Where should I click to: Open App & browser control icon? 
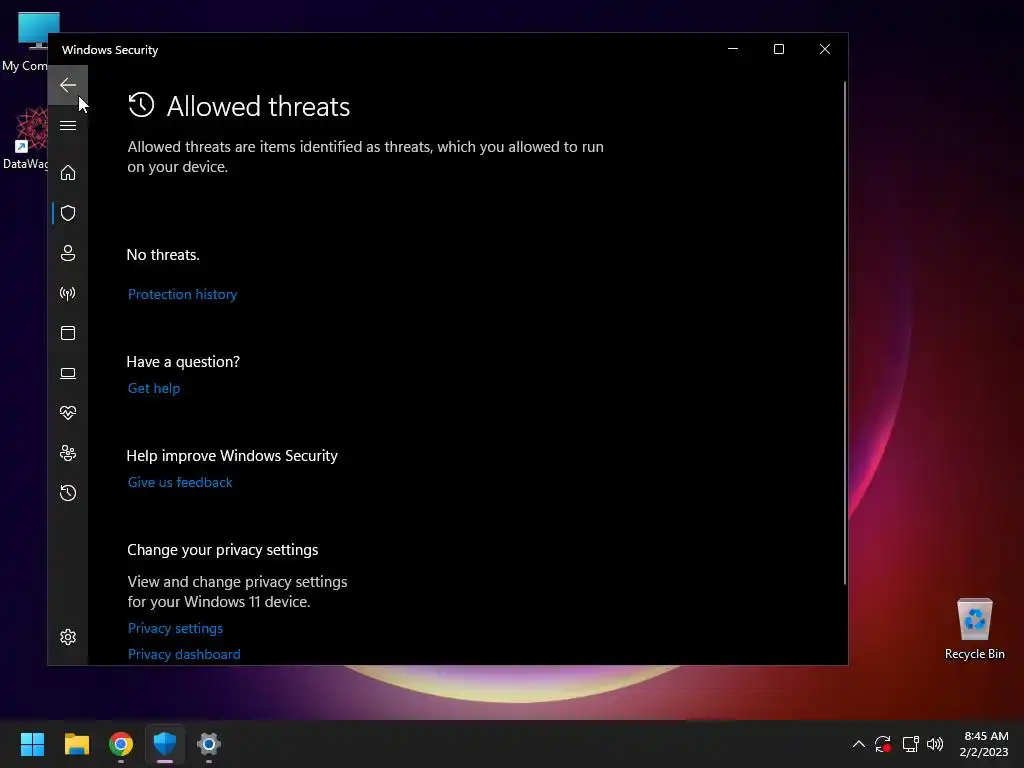[x=68, y=333]
